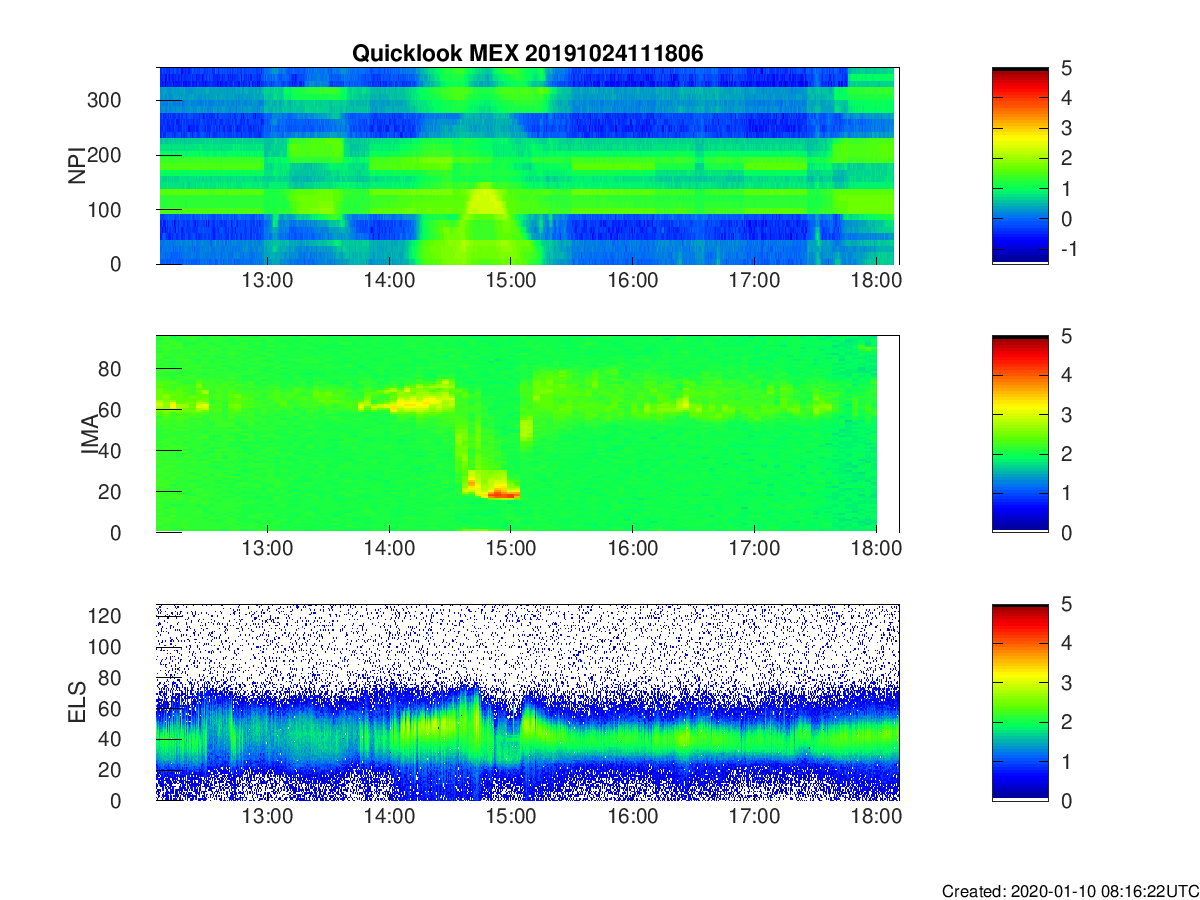Viewport: 1200px width, 900px height.
Task: Click the 13:00 label under the NPI plot
Action: pyautogui.click(x=267, y=282)
